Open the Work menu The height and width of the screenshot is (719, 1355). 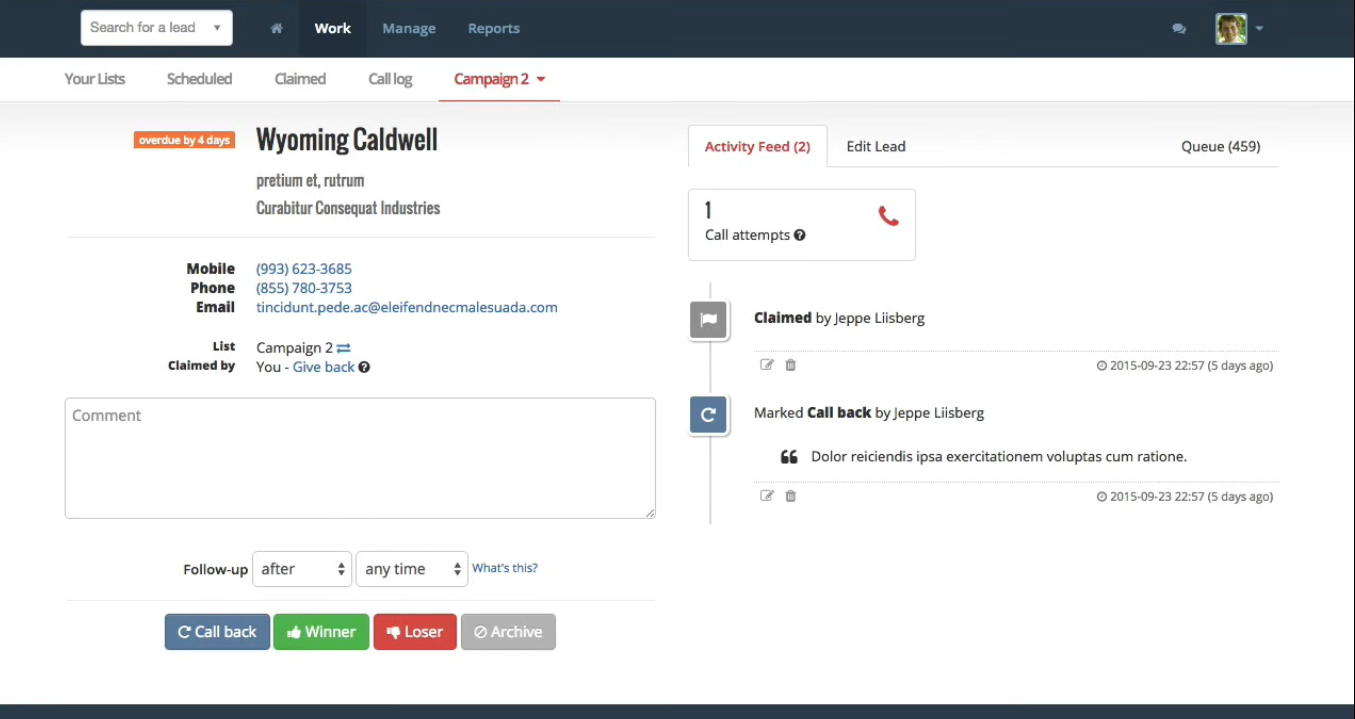(x=332, y=29)
